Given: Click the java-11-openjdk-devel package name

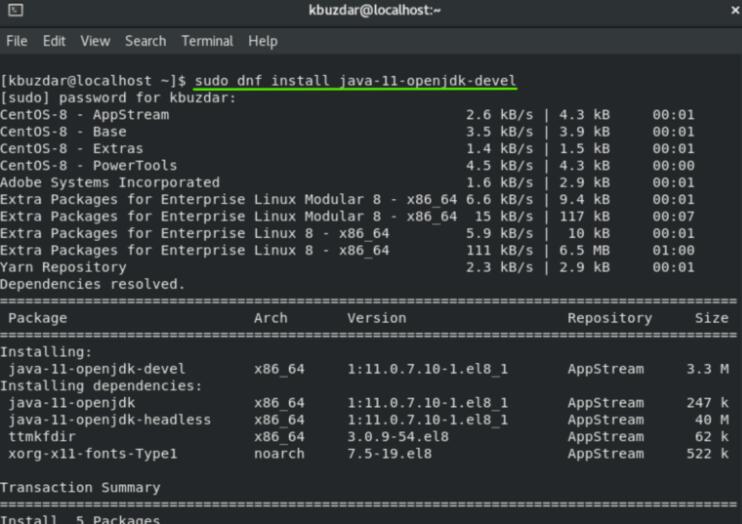Looking at the screenshot, I should click(x=97, y=369).
